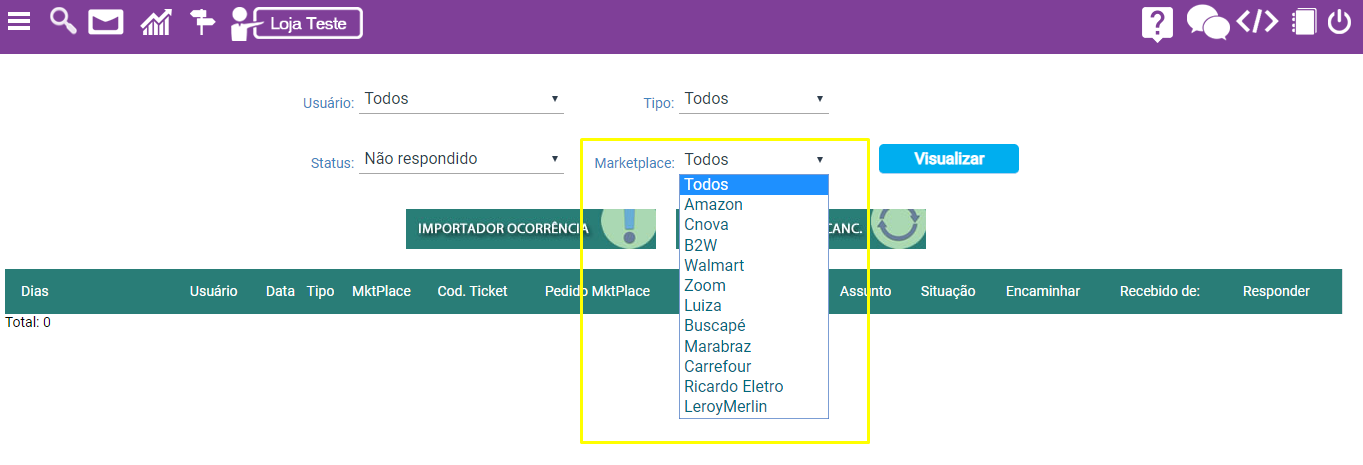The image size is (1363, 465).
Task: Open the Status dropdown showing Não respondido
Action: (461, 159)
